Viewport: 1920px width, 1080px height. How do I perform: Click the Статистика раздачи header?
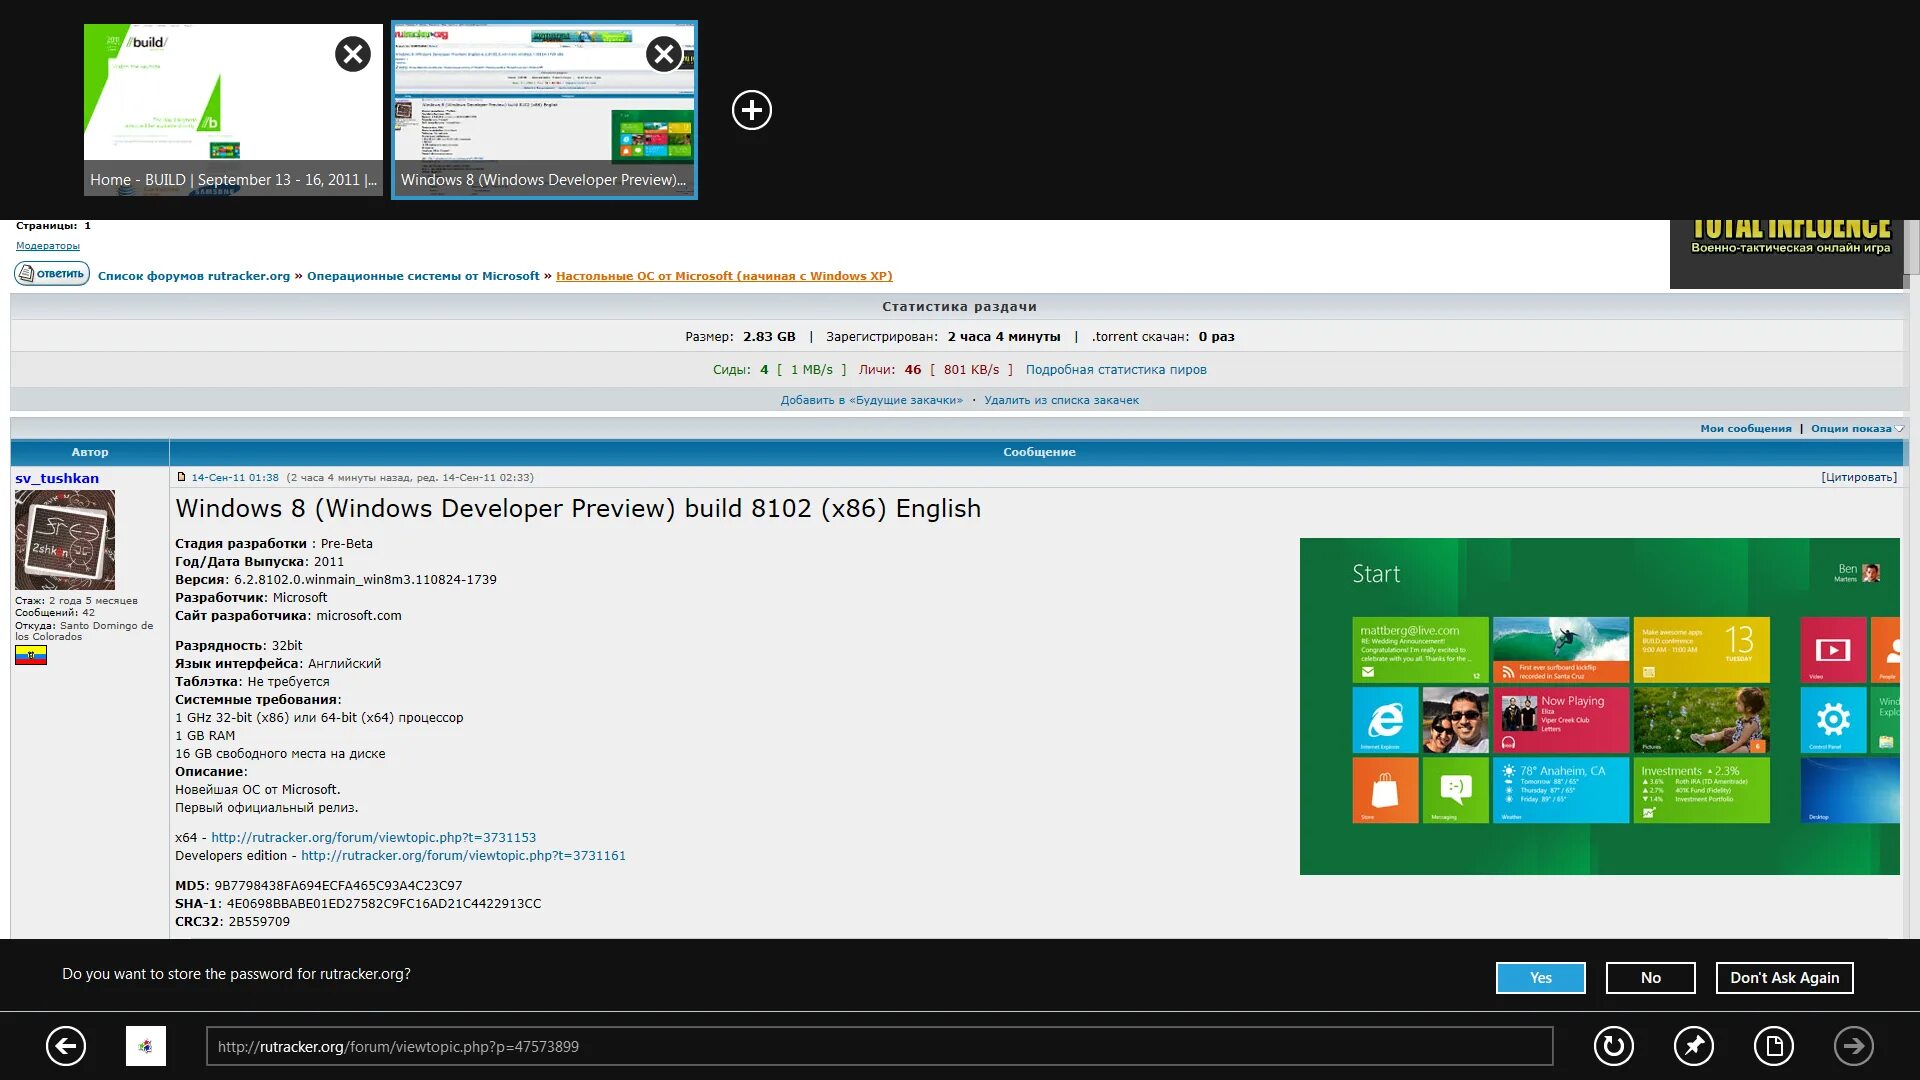(960, 307)
